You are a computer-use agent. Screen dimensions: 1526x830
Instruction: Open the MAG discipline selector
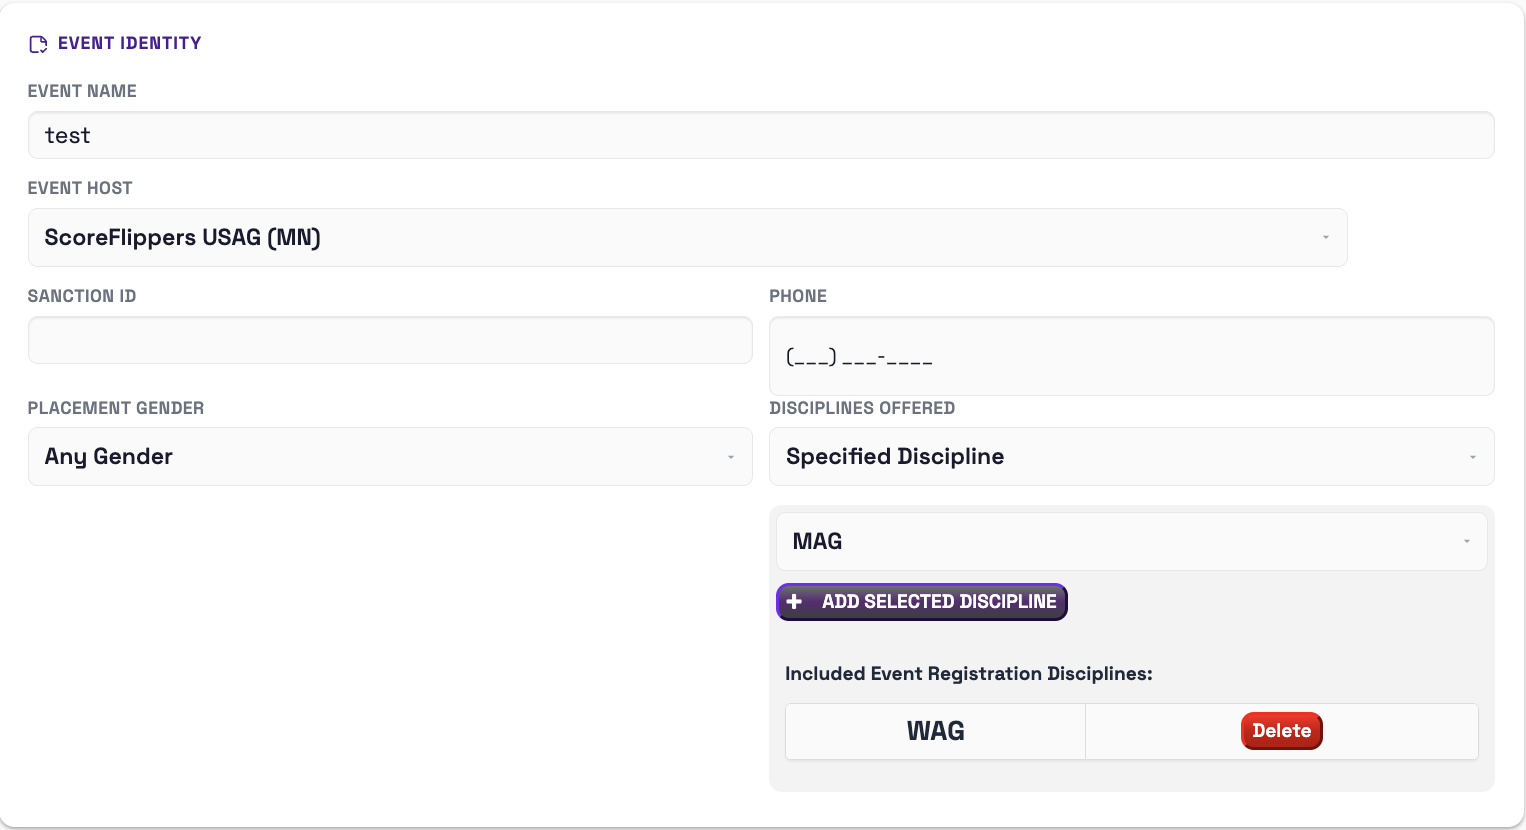[x=1131, y=541]
